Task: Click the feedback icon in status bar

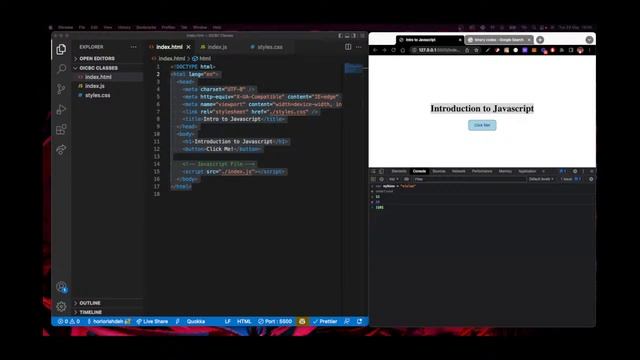Action: click(347, 322)
